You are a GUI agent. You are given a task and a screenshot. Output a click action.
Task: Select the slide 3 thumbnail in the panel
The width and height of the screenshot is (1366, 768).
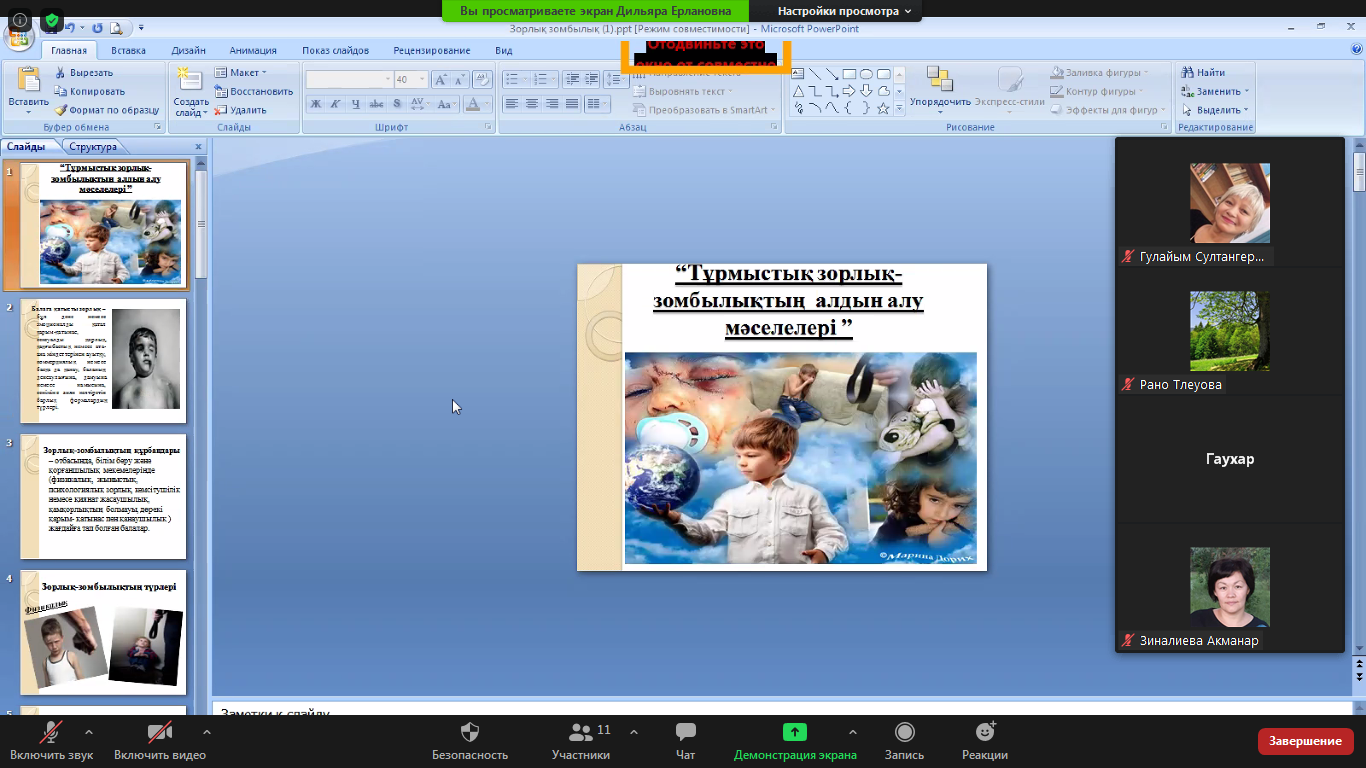103,496
